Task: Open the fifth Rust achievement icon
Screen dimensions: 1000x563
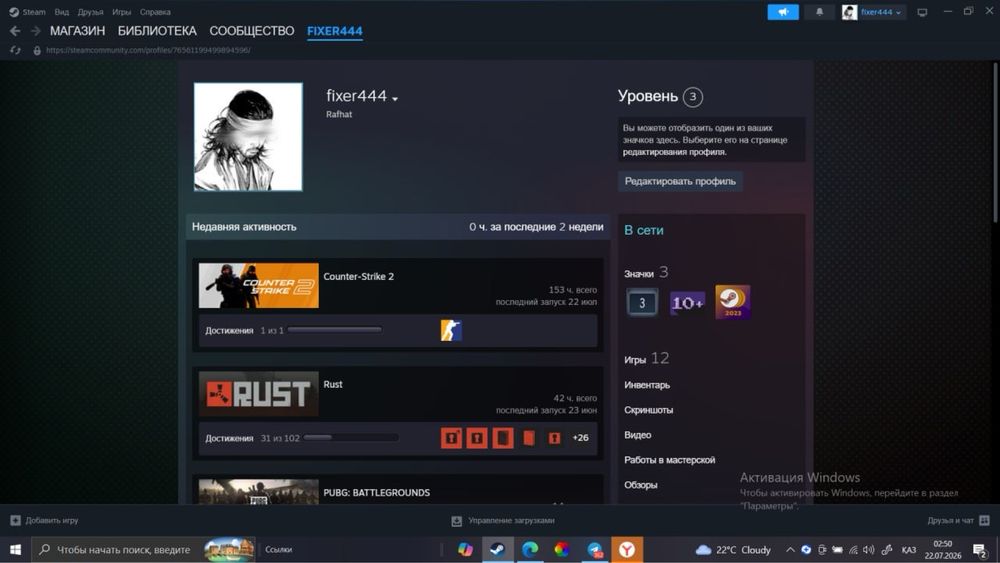Action: (x=554, y=438)
